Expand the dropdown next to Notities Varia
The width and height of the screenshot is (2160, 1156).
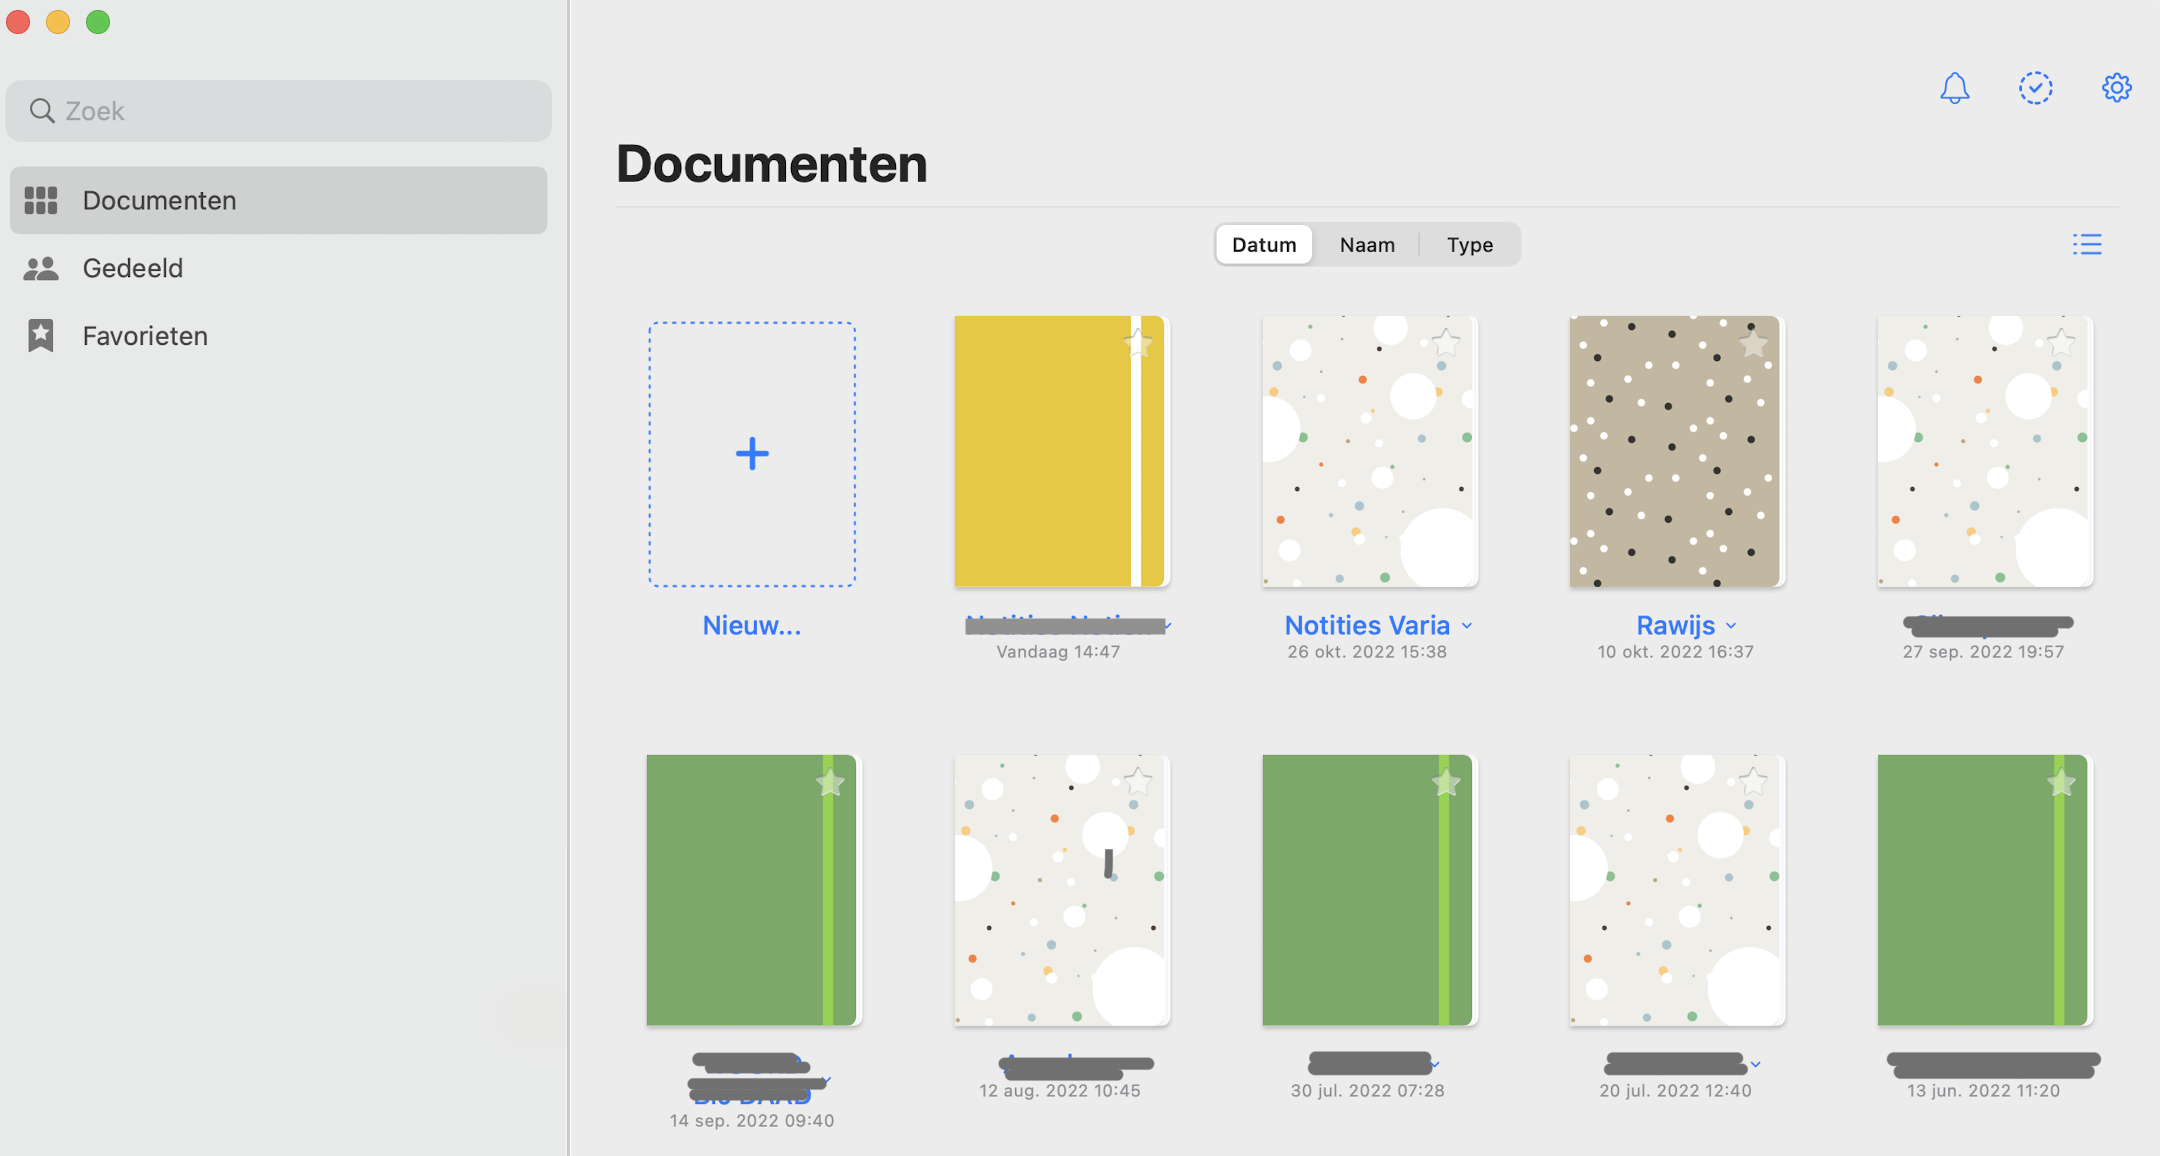1466,625
